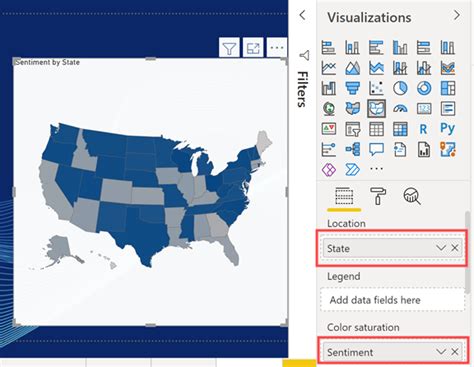Click the 'Sentiment by State' visual title
The width and height of the screenshot is (474, 367).
(47, 62)
